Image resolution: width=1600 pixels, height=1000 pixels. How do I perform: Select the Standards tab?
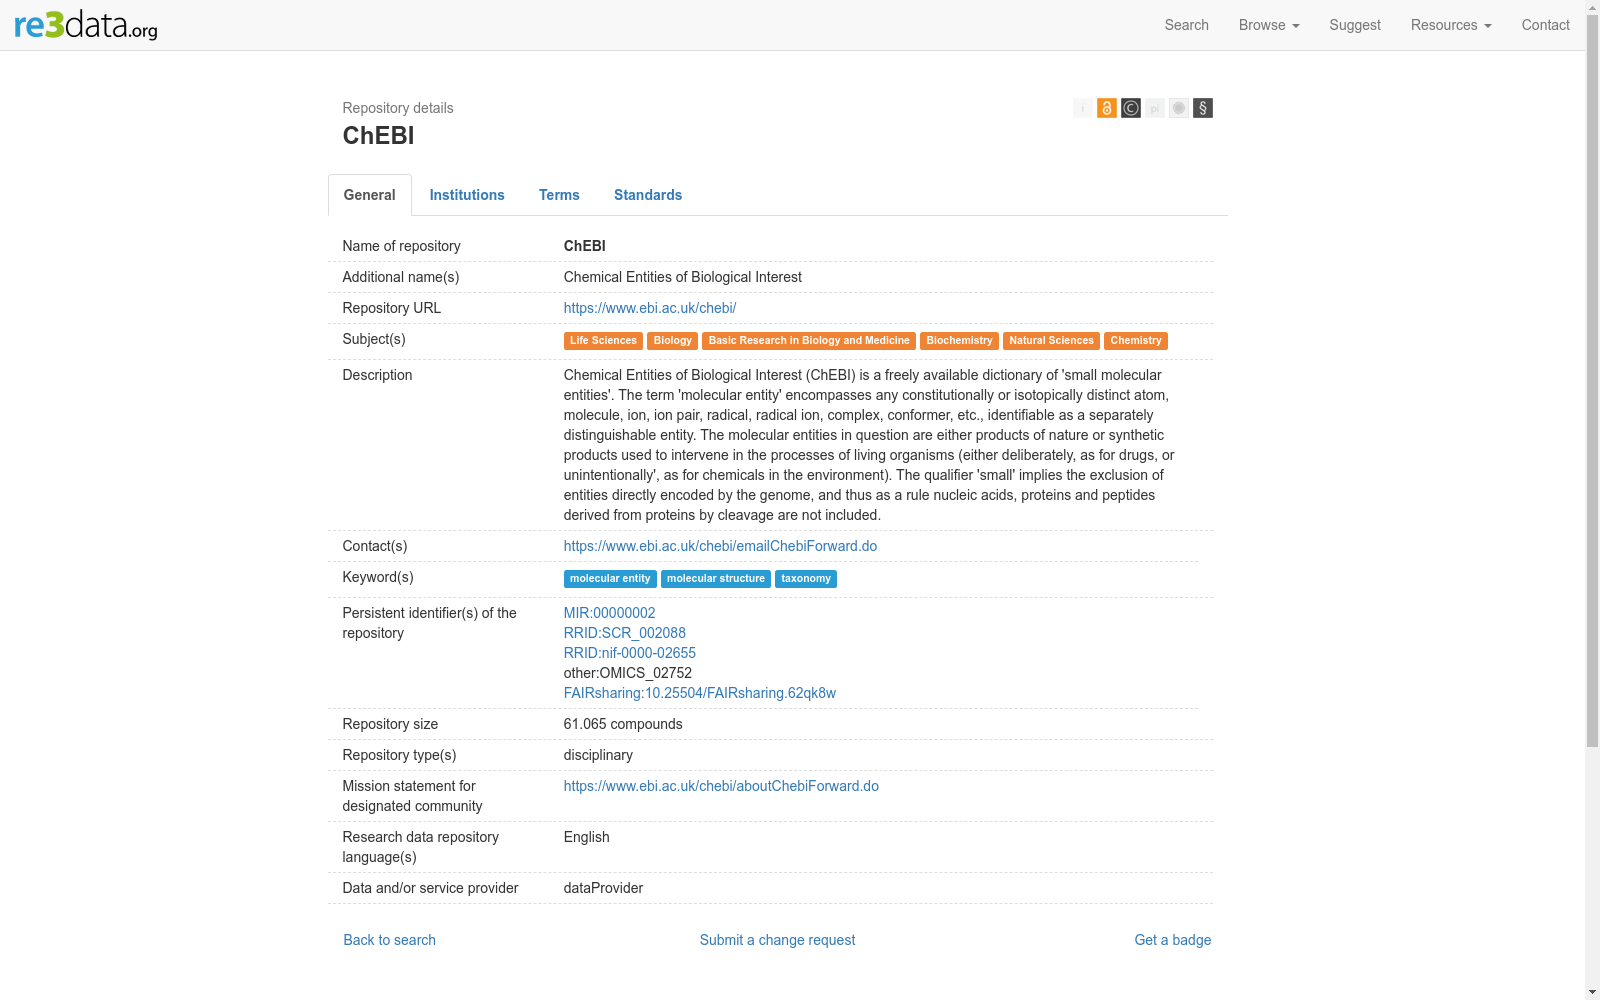648,195
